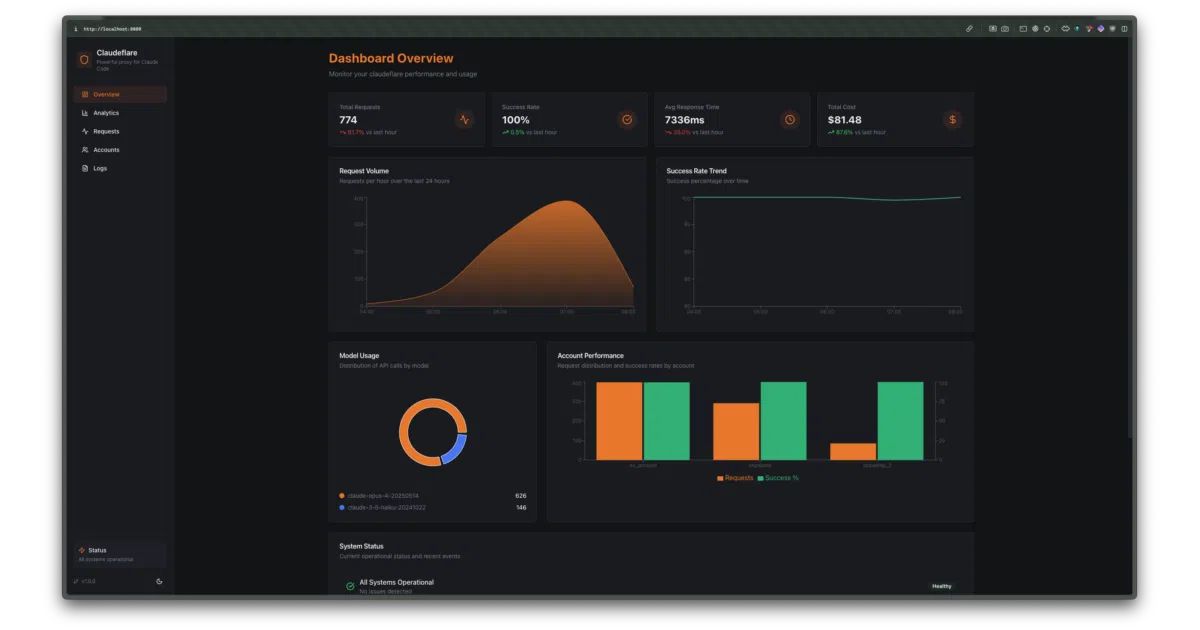The height and width of the screenshot is (630, 1200).
Task: Click the Success Rate checkmark icon
Action: [627, 120]
